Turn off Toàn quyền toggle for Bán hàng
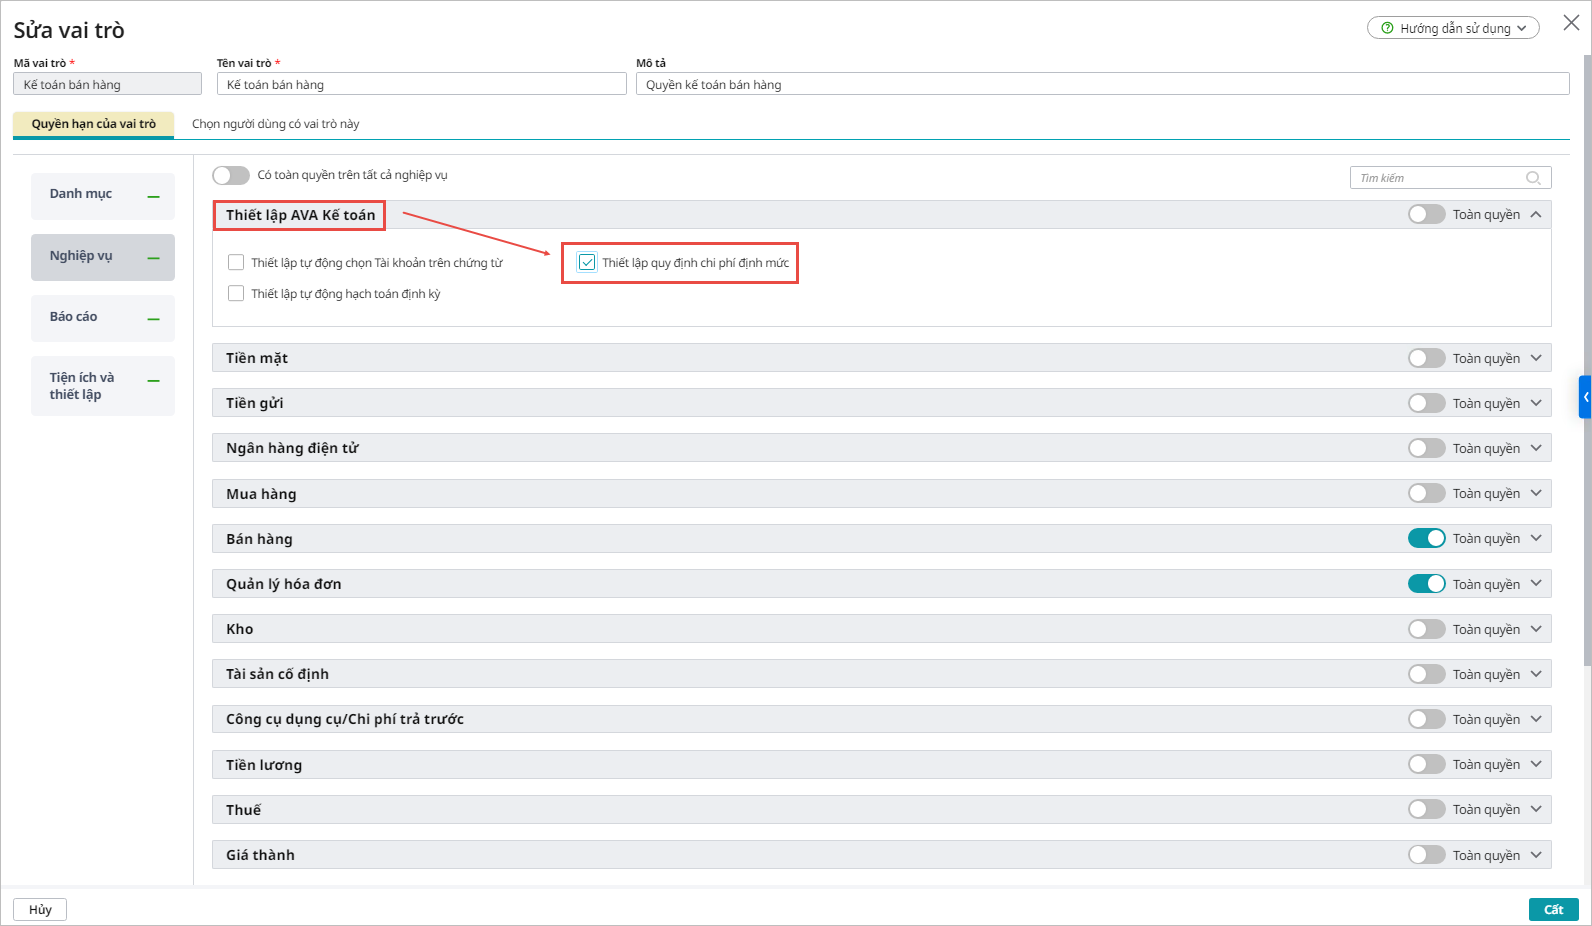The image size is (1592, 926). coord(1426,538)
